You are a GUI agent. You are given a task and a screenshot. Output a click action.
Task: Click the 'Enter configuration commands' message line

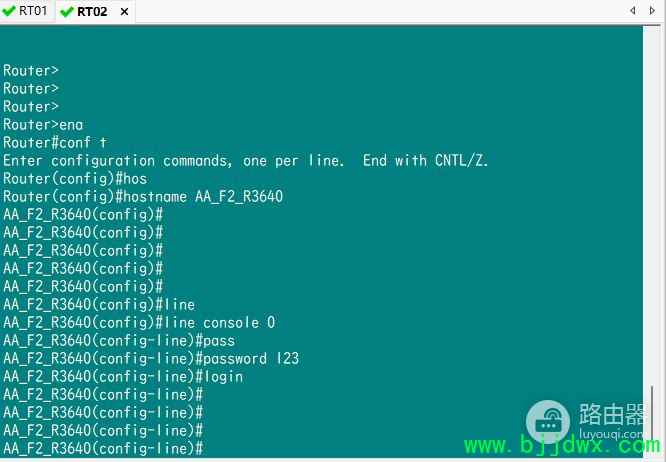[x=246, y=161]
